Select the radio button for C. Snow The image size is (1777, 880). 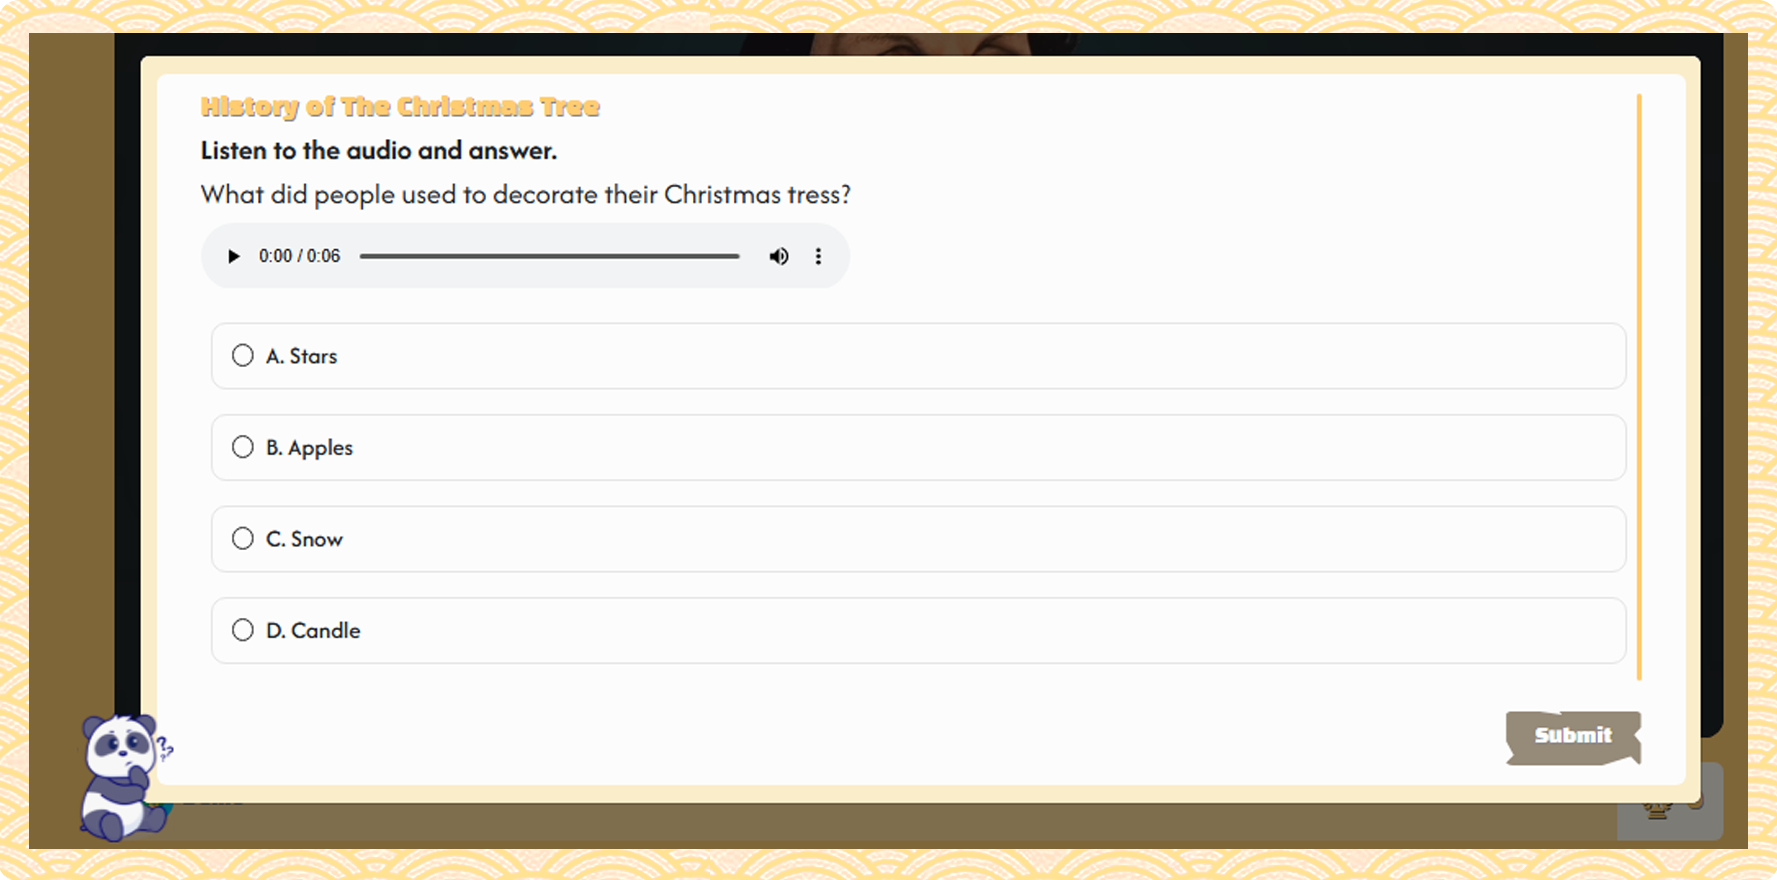tap(243, 539)
